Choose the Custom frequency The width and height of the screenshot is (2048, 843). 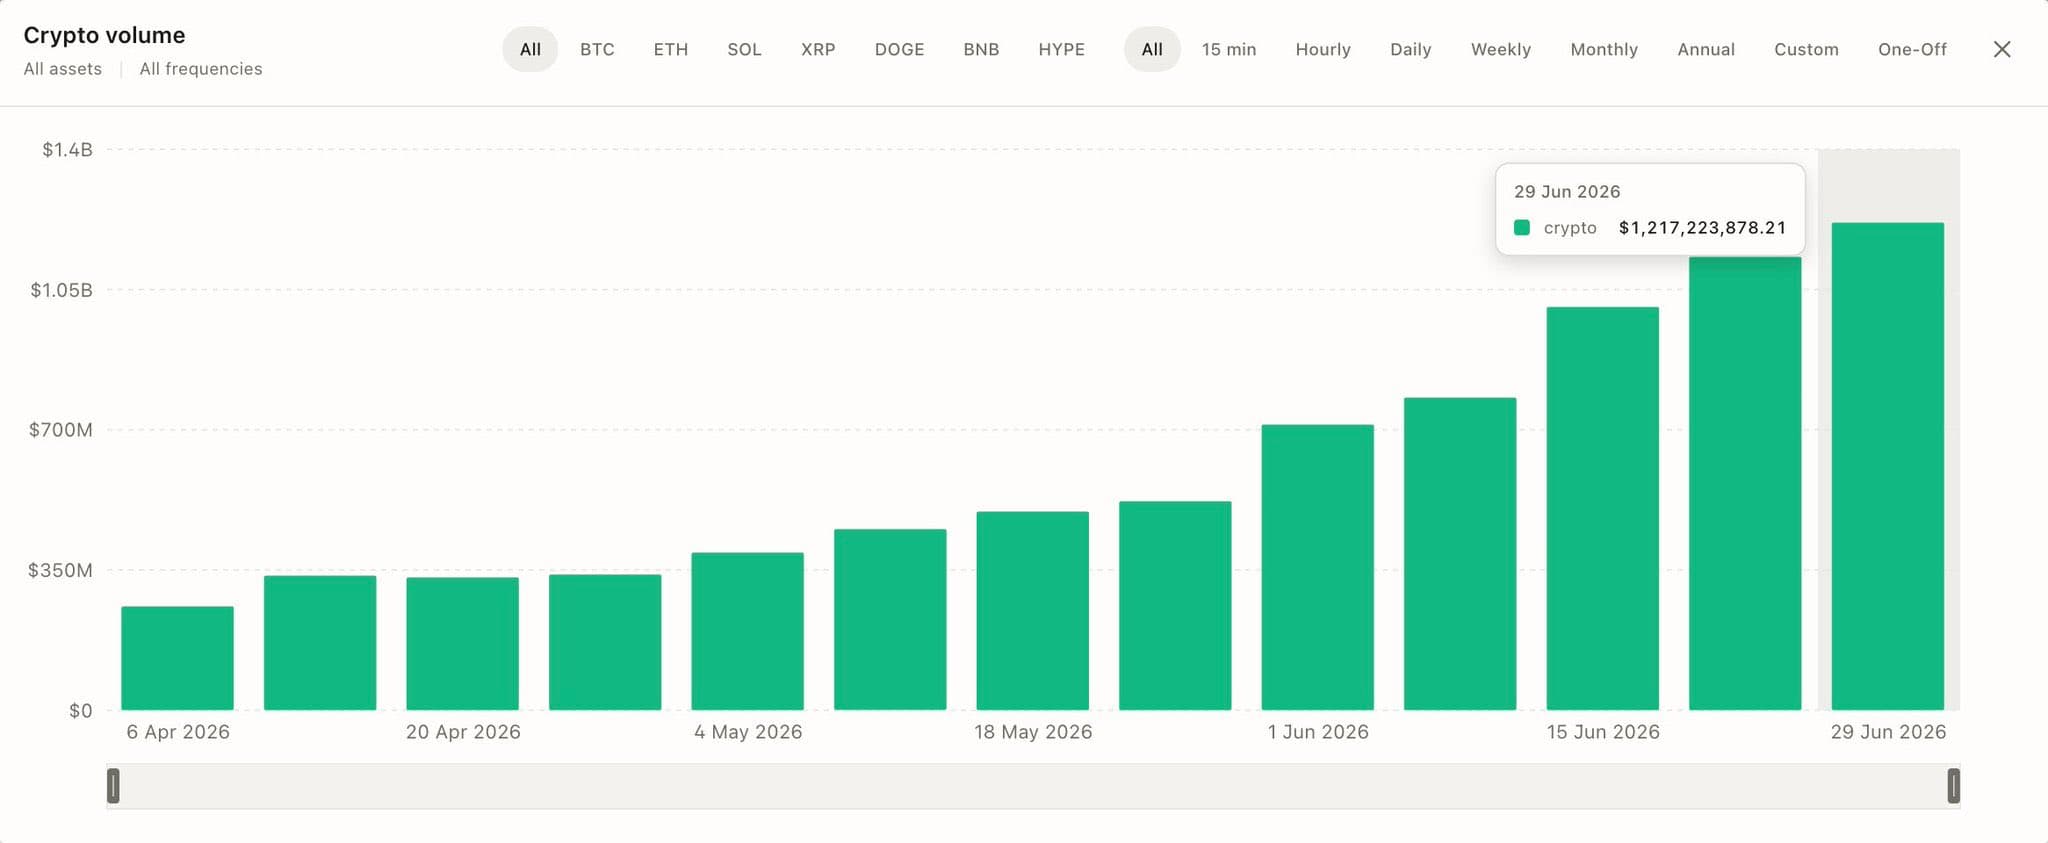[1806, 49]
